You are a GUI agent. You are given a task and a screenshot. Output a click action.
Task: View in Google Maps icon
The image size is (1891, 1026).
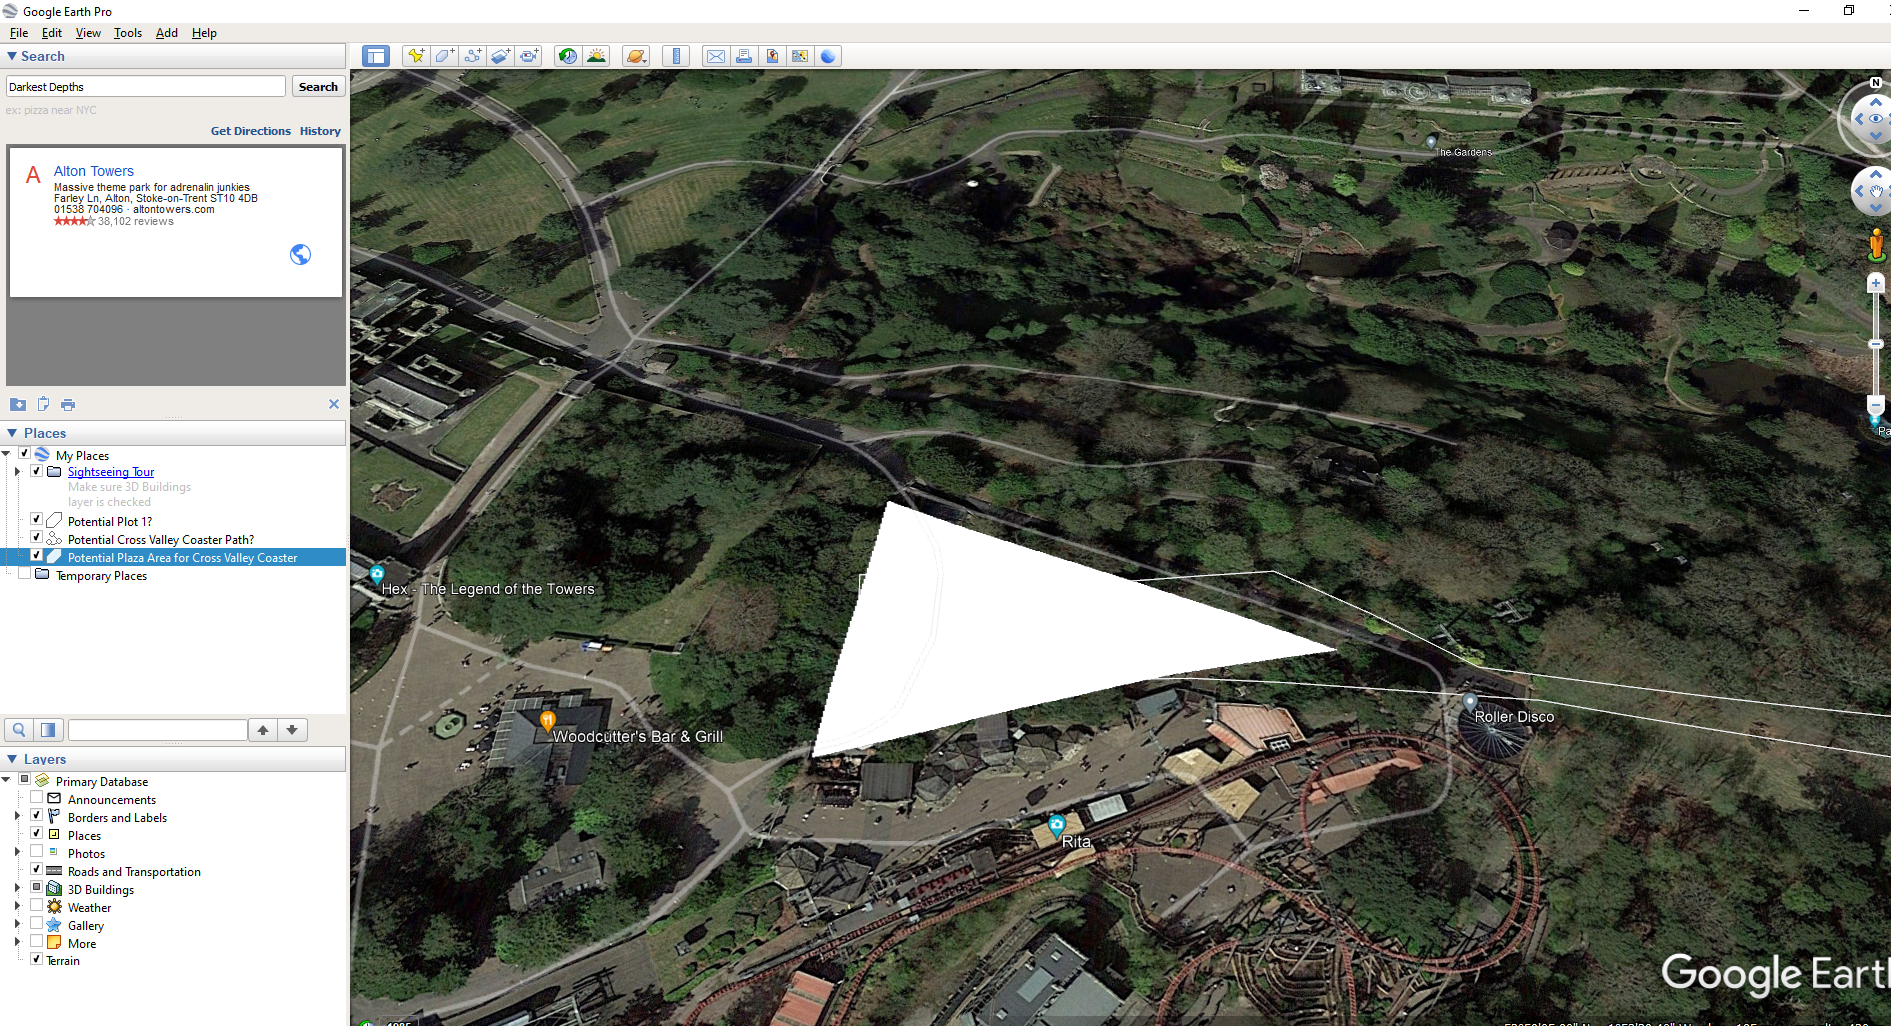pos(800,56)
